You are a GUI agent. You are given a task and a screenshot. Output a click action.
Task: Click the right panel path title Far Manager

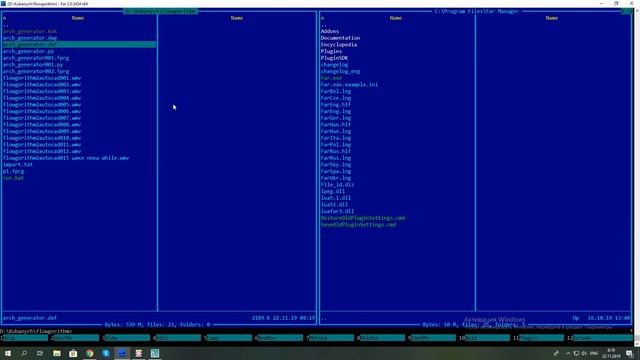pyautogui.click(x=476, y=11)
